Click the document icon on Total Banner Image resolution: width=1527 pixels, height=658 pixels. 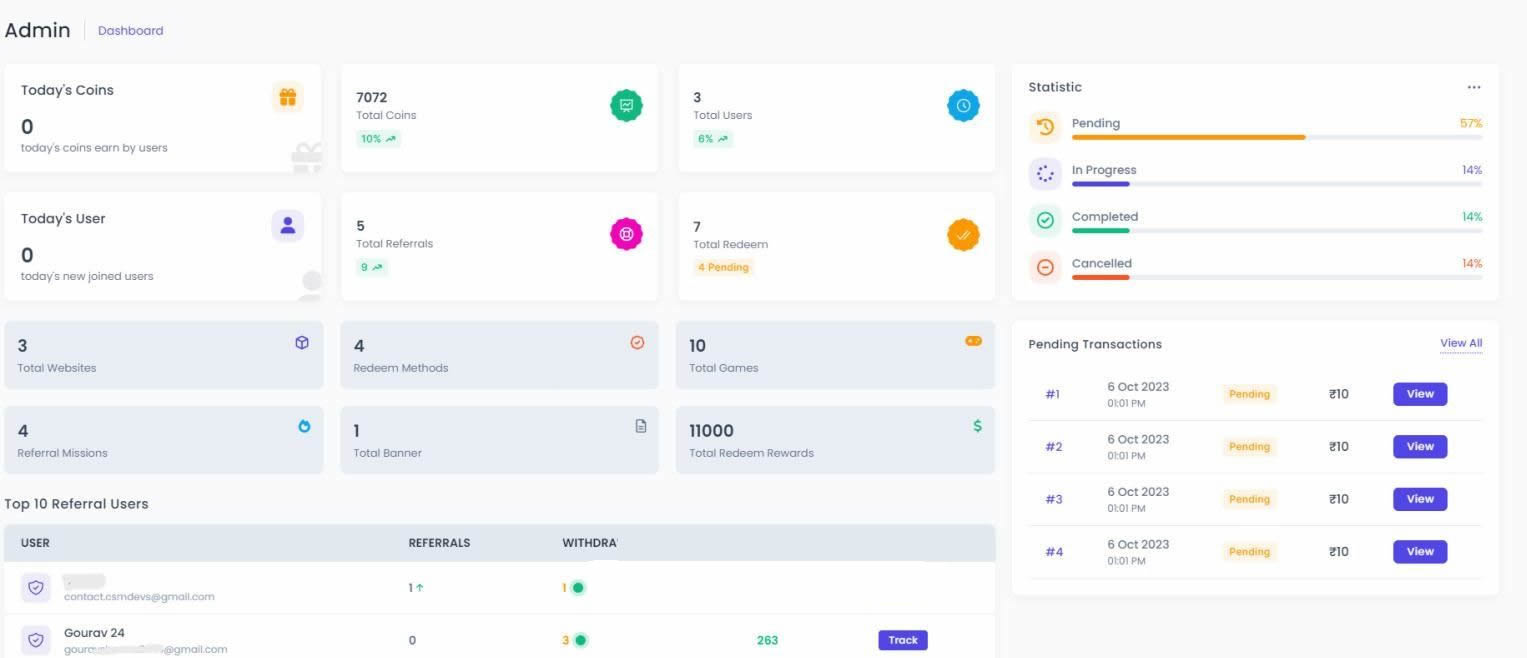point(641,426)
